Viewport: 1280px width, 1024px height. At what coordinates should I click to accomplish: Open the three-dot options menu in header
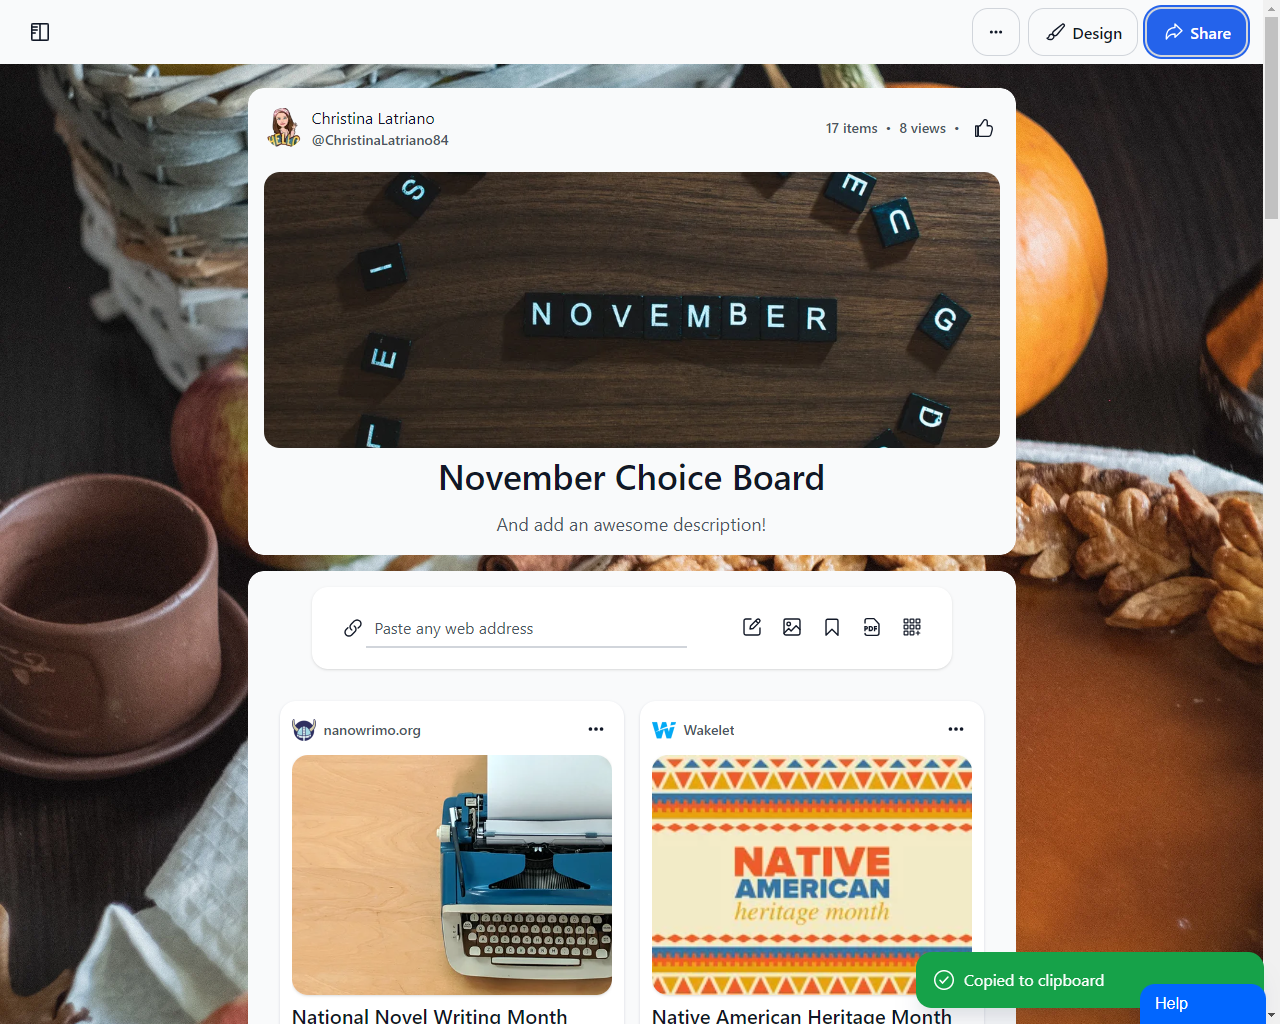[996, 32]
